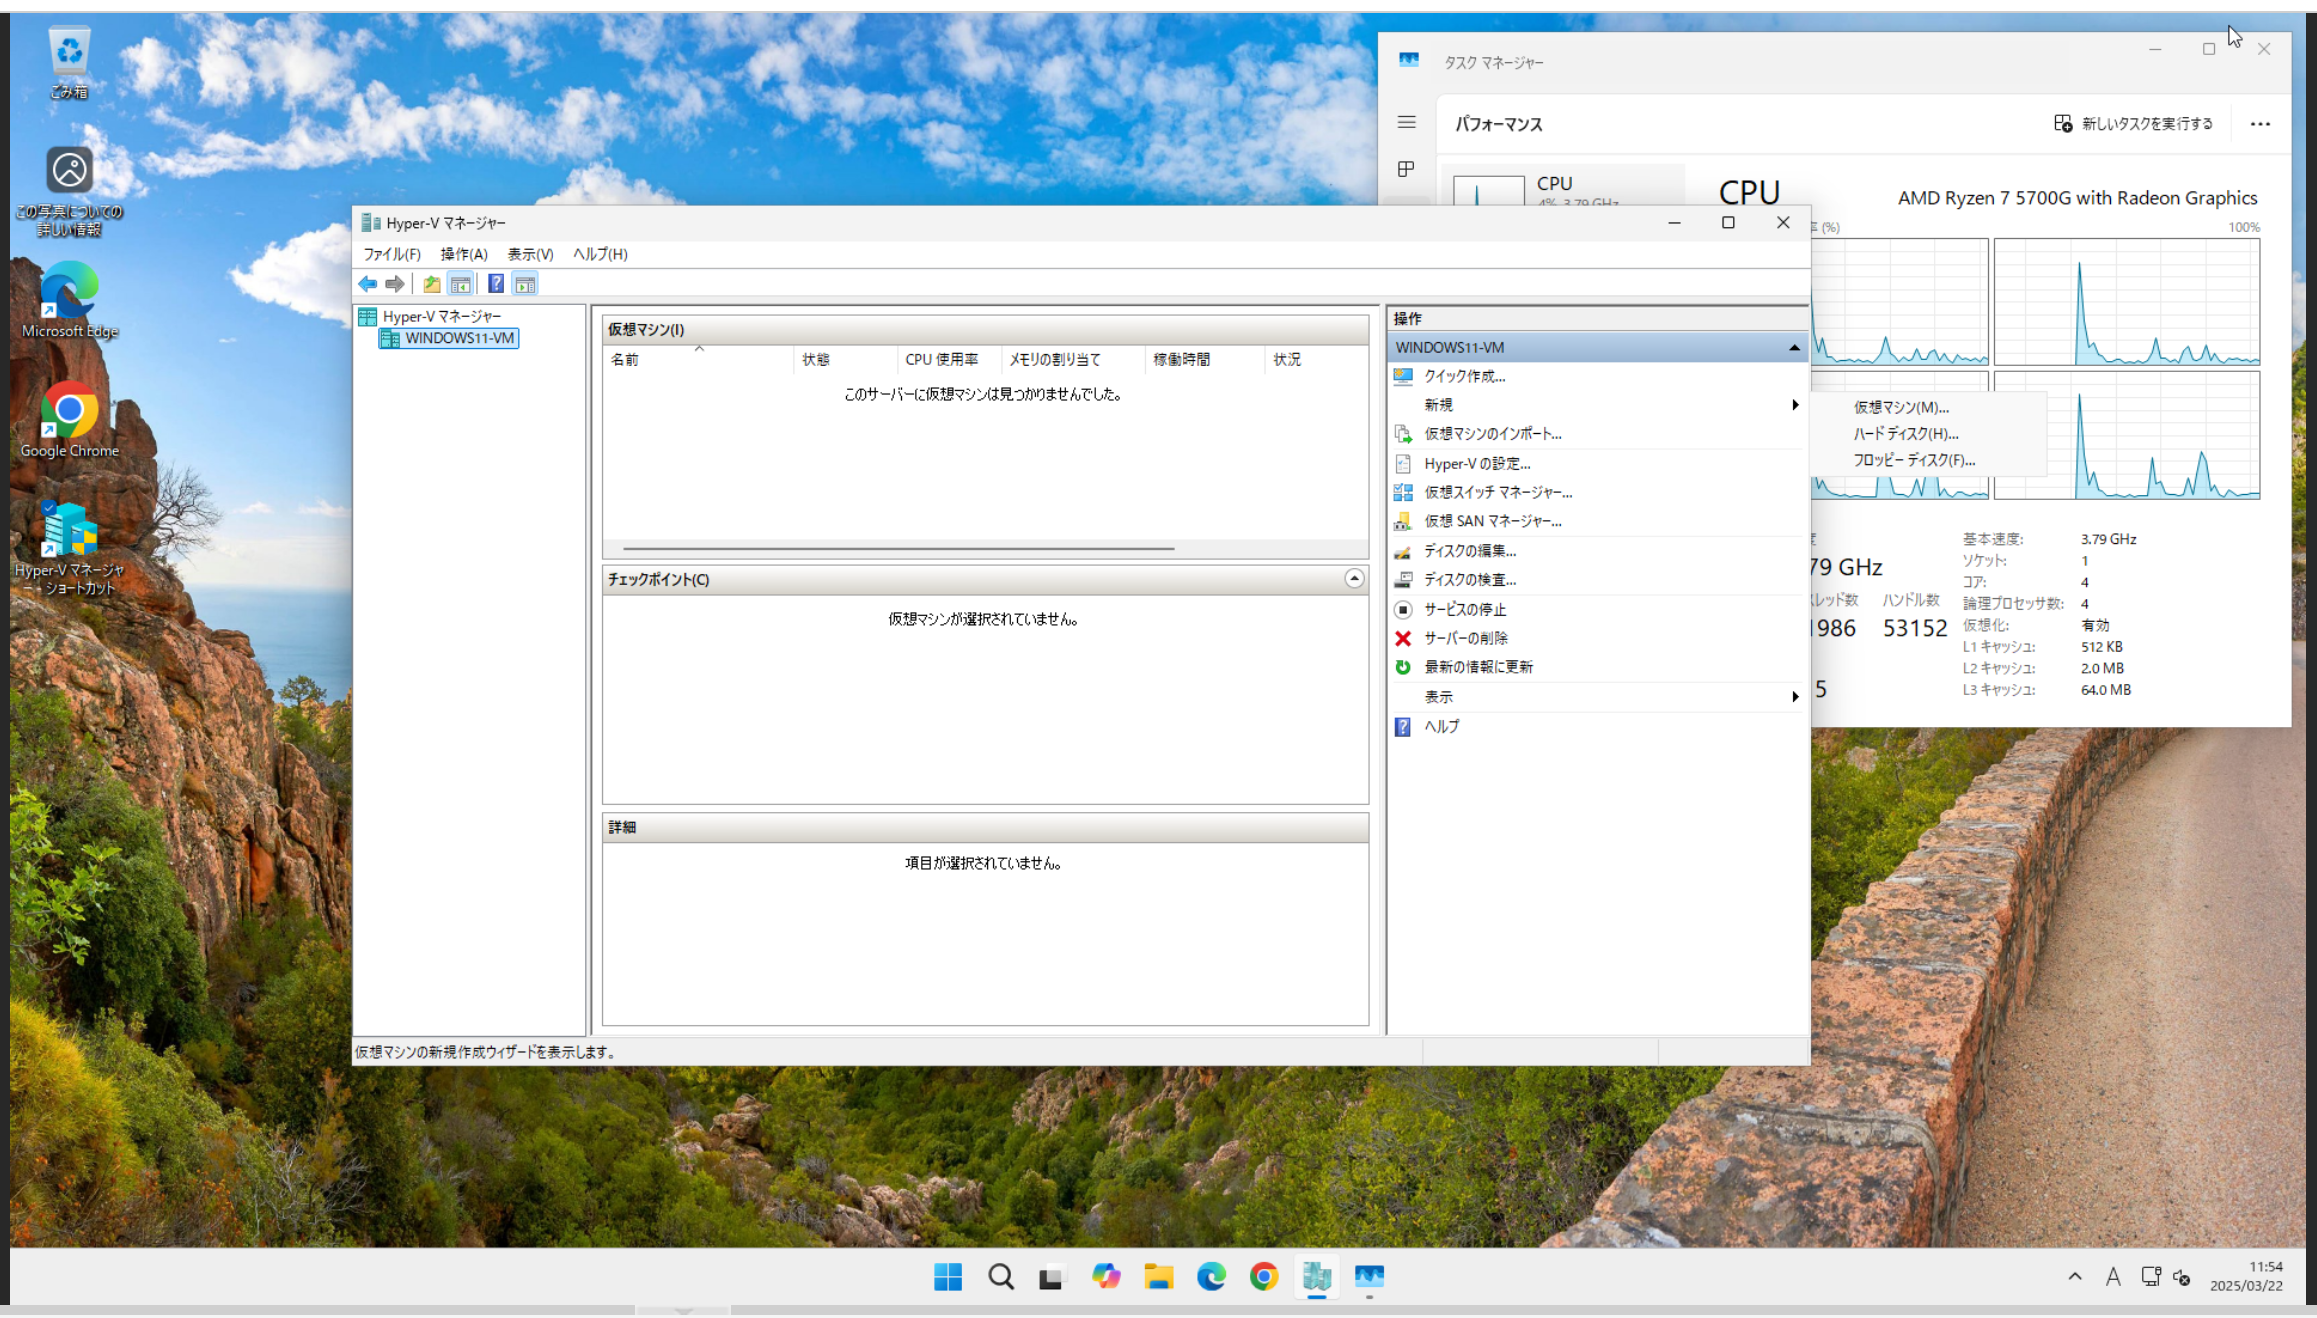Click the up-folder toolbar icon
This screenshot has height=1318, width=2317.
(431, 284)
